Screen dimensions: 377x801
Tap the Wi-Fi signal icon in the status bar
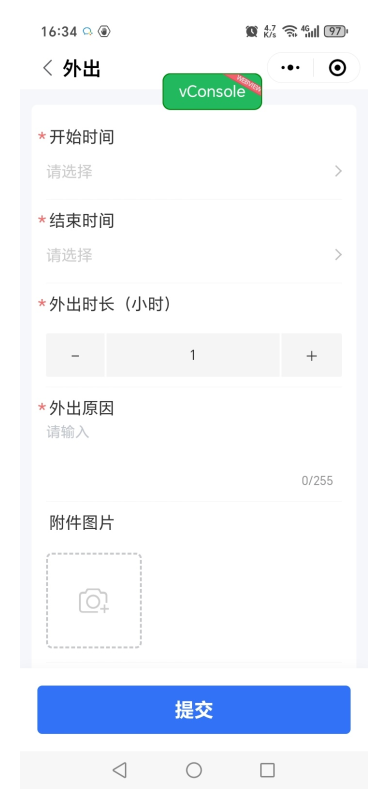(290, 32)
